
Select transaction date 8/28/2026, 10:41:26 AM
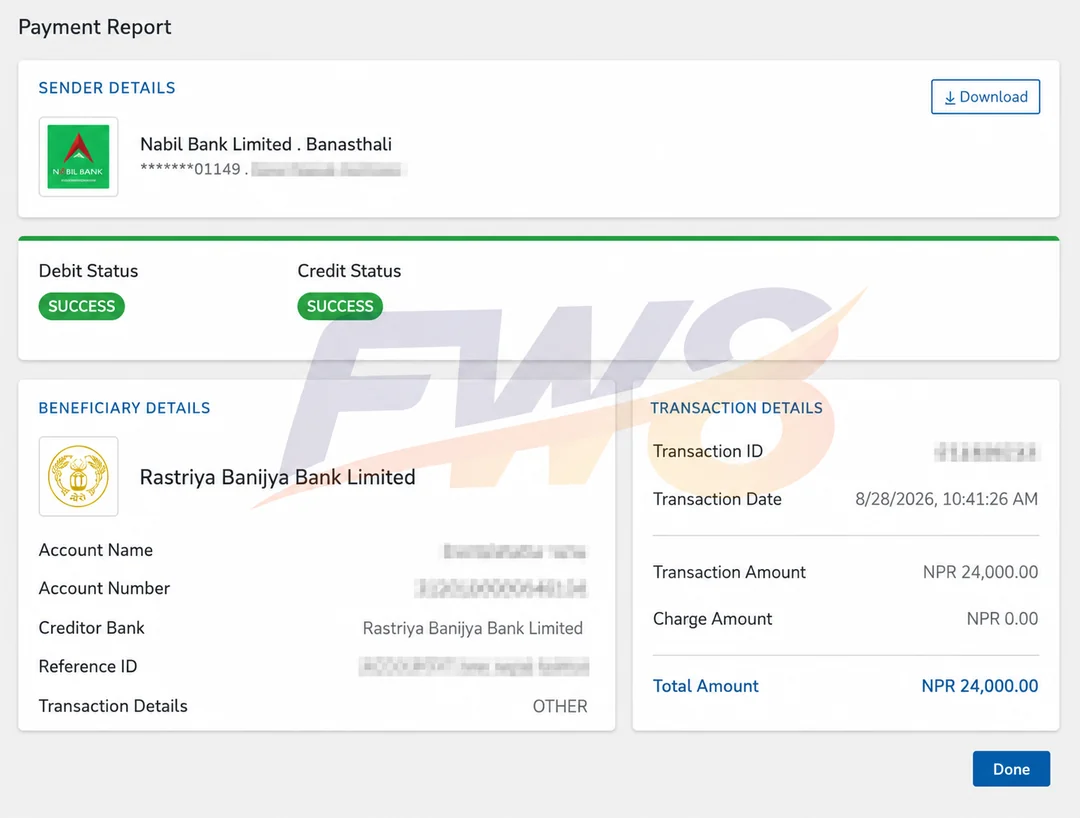(946, 499)
